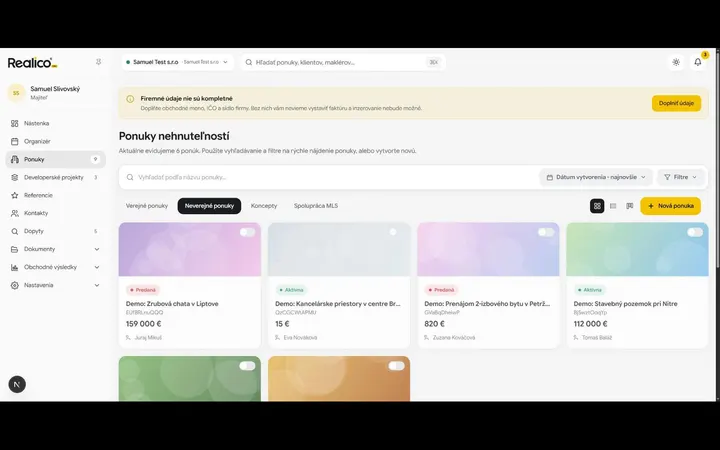Select Neverejné ponuky tab
The height and width of the screenshot is (450, 720).
click(209, 206)
